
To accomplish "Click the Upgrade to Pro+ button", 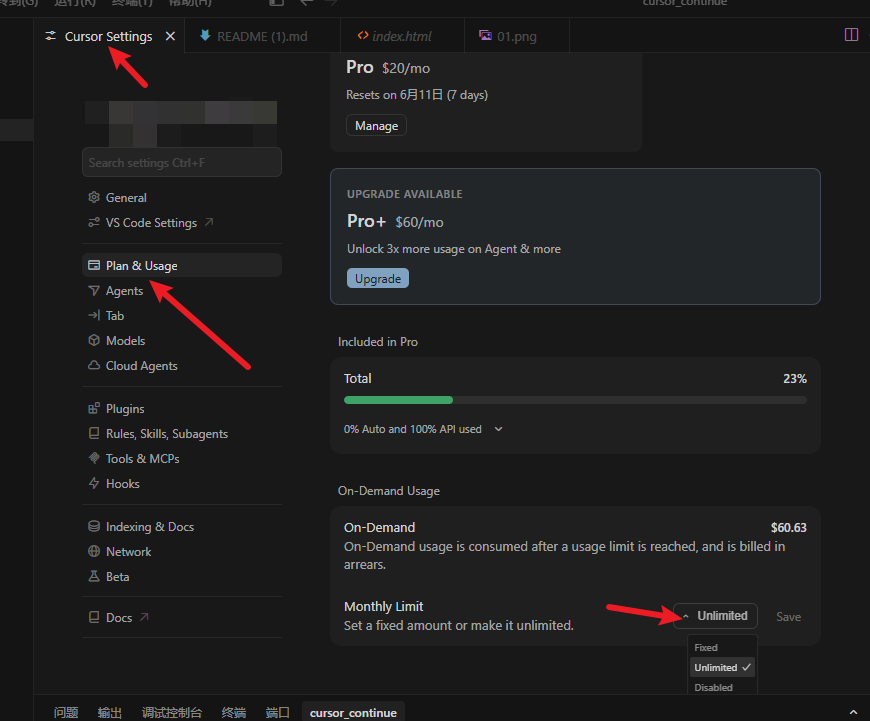I will pyautogui.click(x=378, y=278).
